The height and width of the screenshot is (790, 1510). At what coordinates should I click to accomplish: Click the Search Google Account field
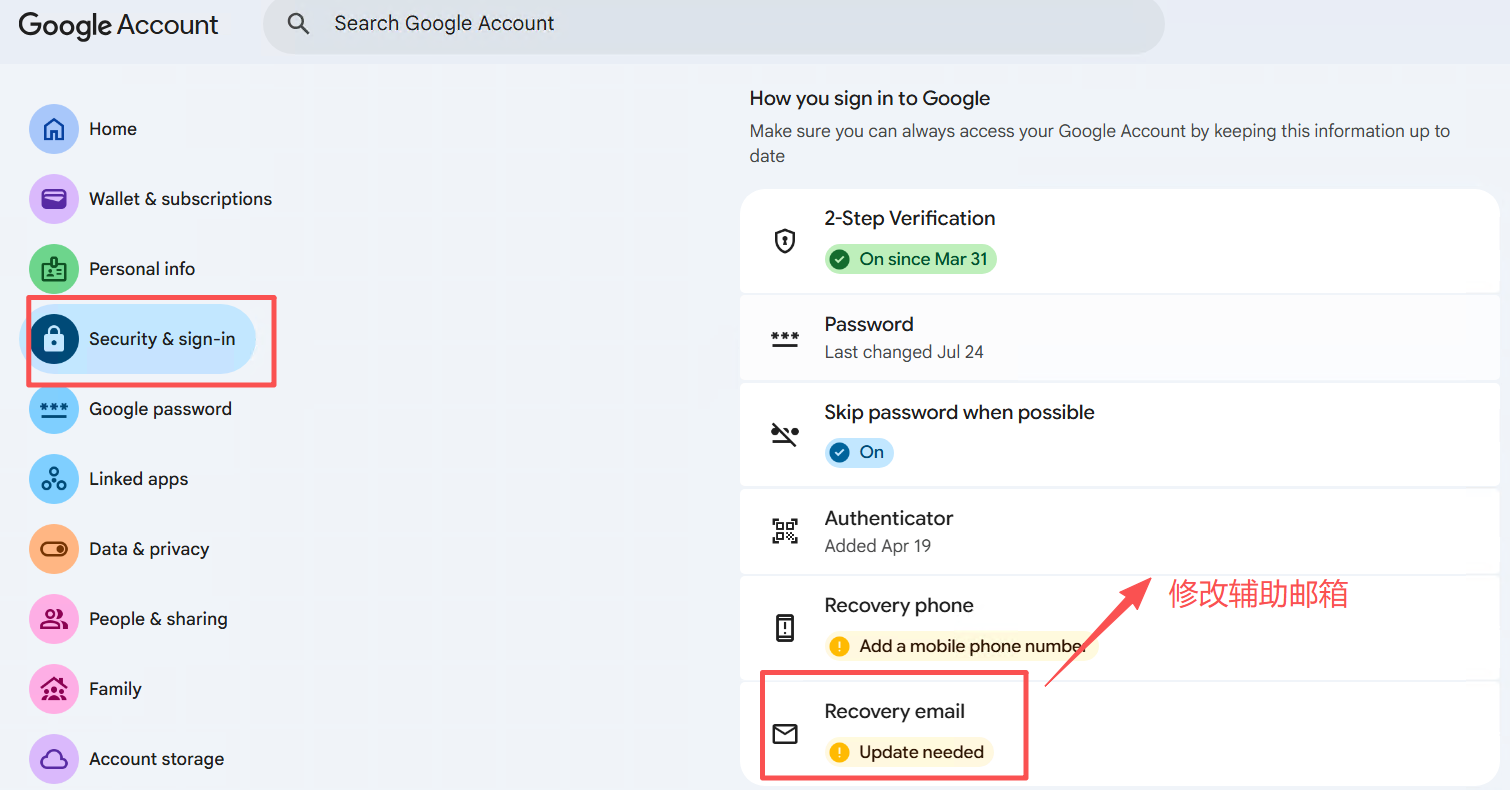pyautogui.click(x=714, y=24)
